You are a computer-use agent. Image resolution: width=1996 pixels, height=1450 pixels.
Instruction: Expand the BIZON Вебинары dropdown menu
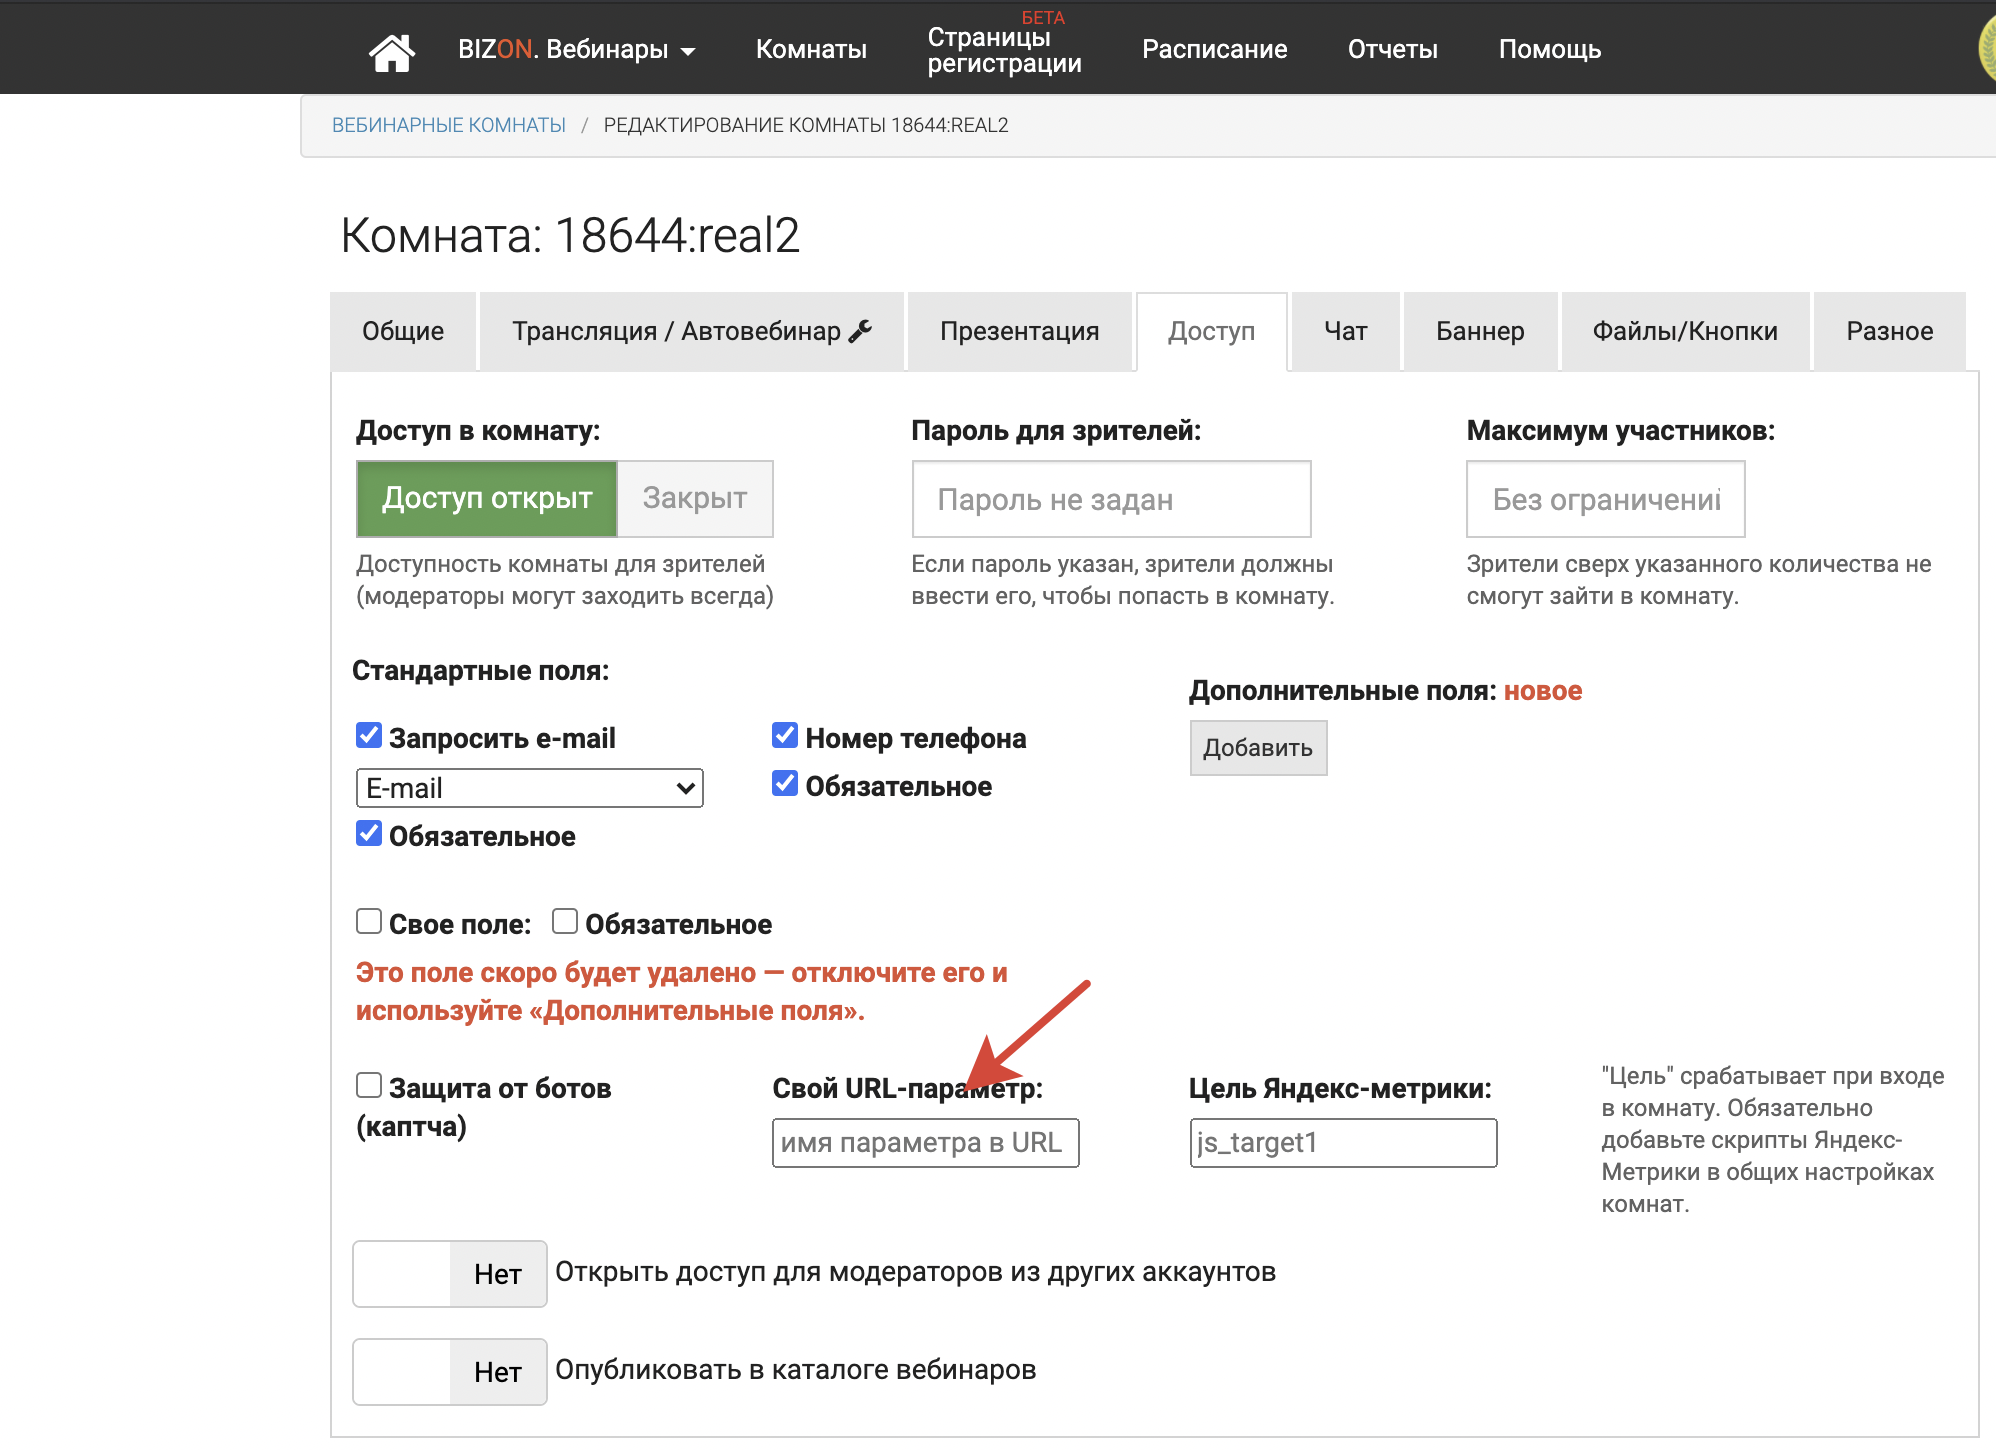[x=576, y=50]
